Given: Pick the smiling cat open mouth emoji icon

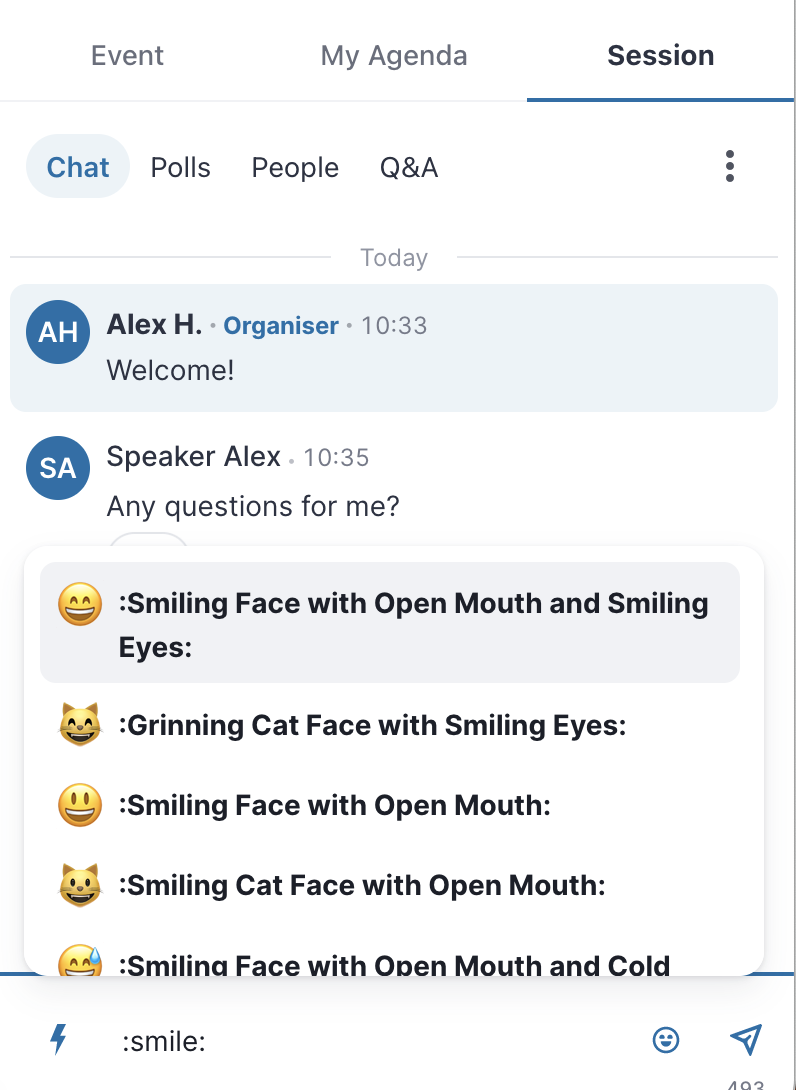Looking at the screenshot, I should click(80, 885).
